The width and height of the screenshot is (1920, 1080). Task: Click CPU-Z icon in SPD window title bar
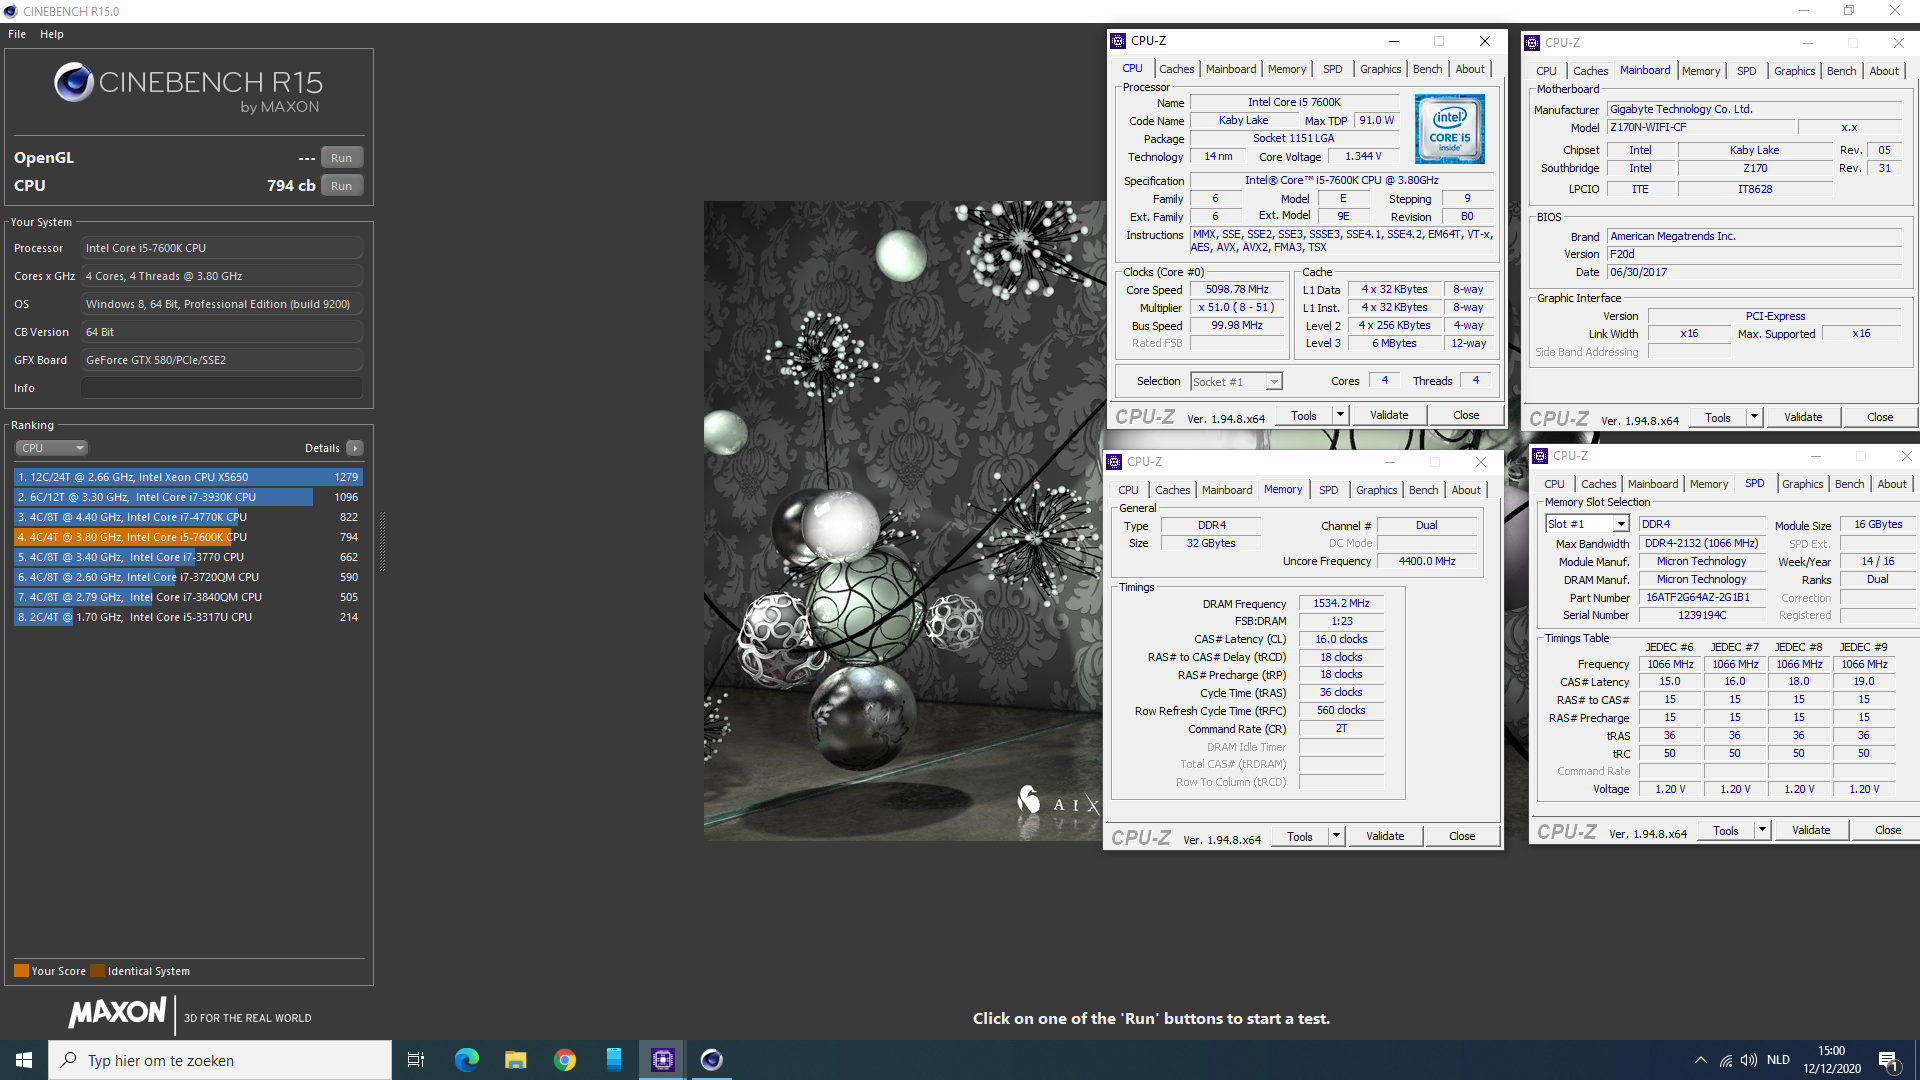pos(1541,456)
